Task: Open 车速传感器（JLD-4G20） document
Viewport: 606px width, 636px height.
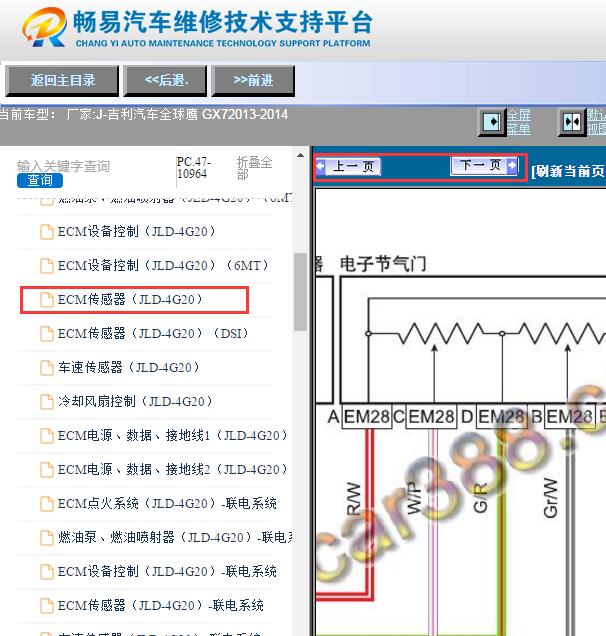Action: (x=129, y=367)
